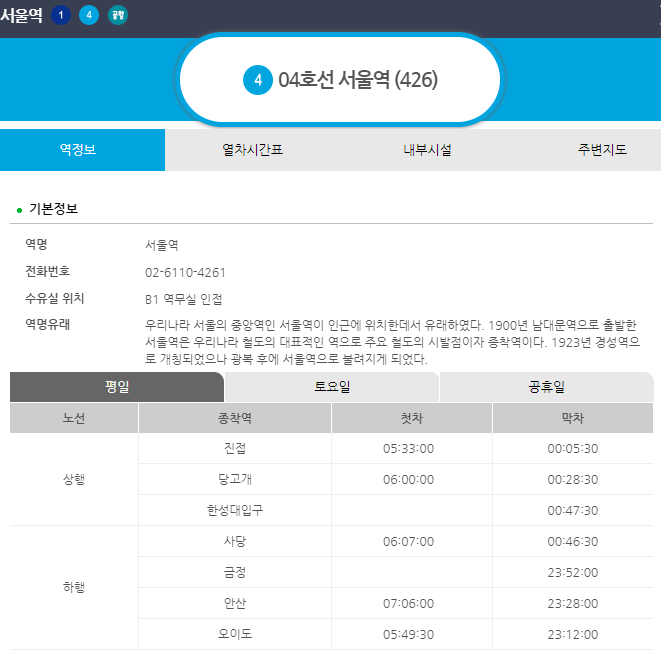Click the 서울역 station name value
The image size is (662, 658).
point(162,245)
